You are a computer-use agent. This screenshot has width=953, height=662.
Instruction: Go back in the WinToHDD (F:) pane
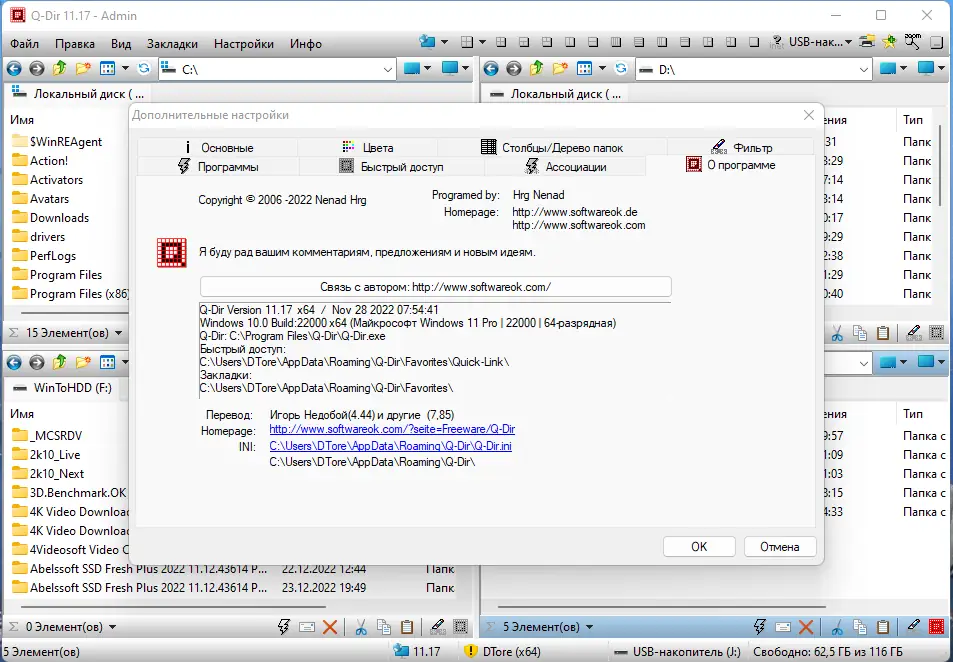(14, 363)
